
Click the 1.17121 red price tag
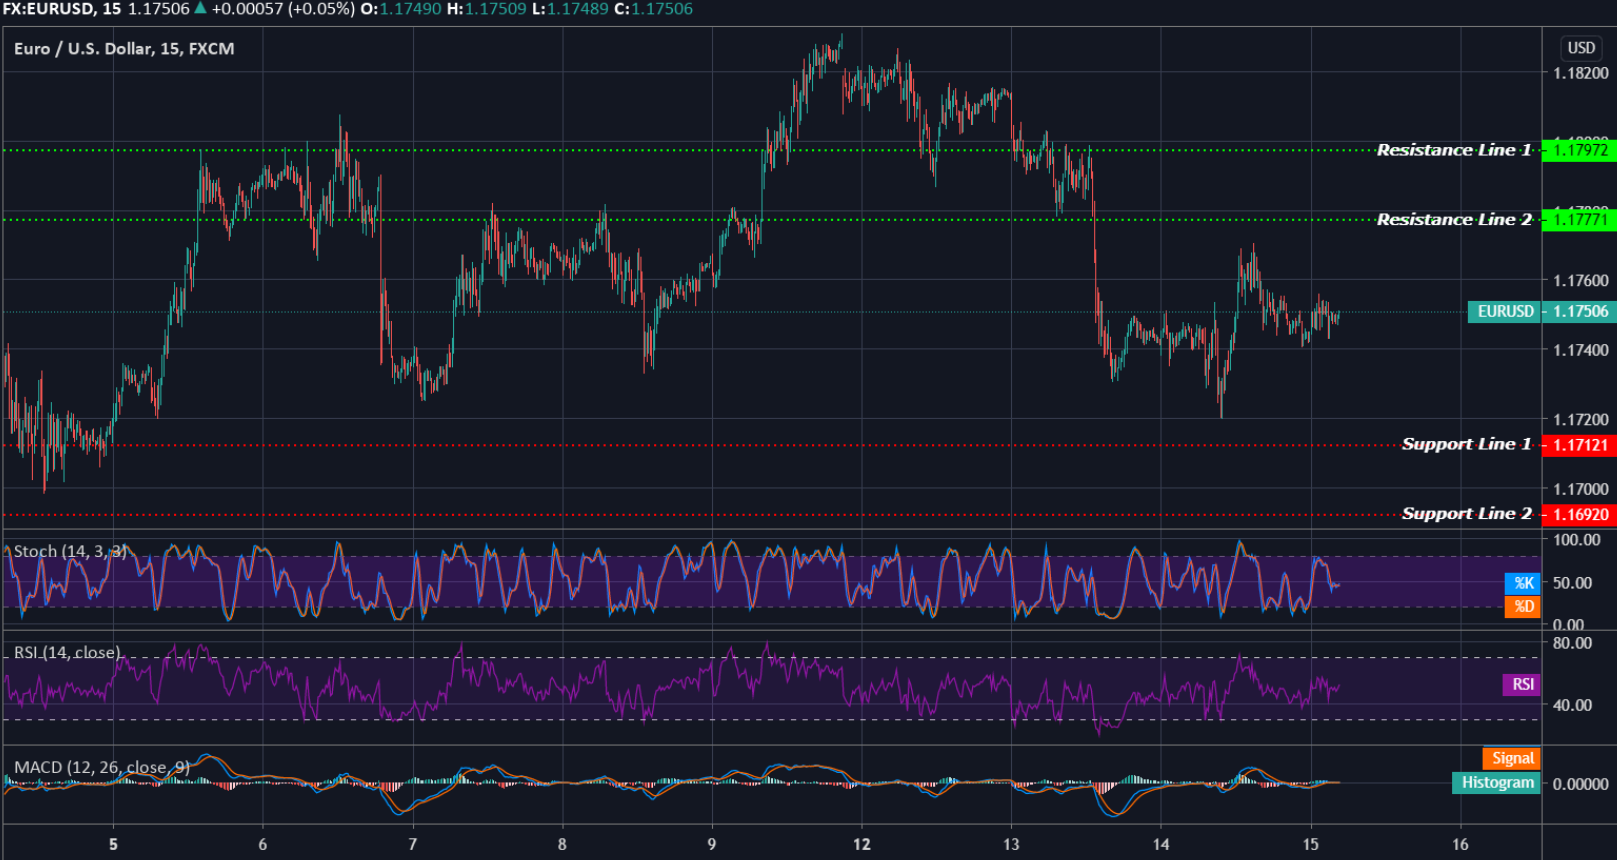(1580, 445)
